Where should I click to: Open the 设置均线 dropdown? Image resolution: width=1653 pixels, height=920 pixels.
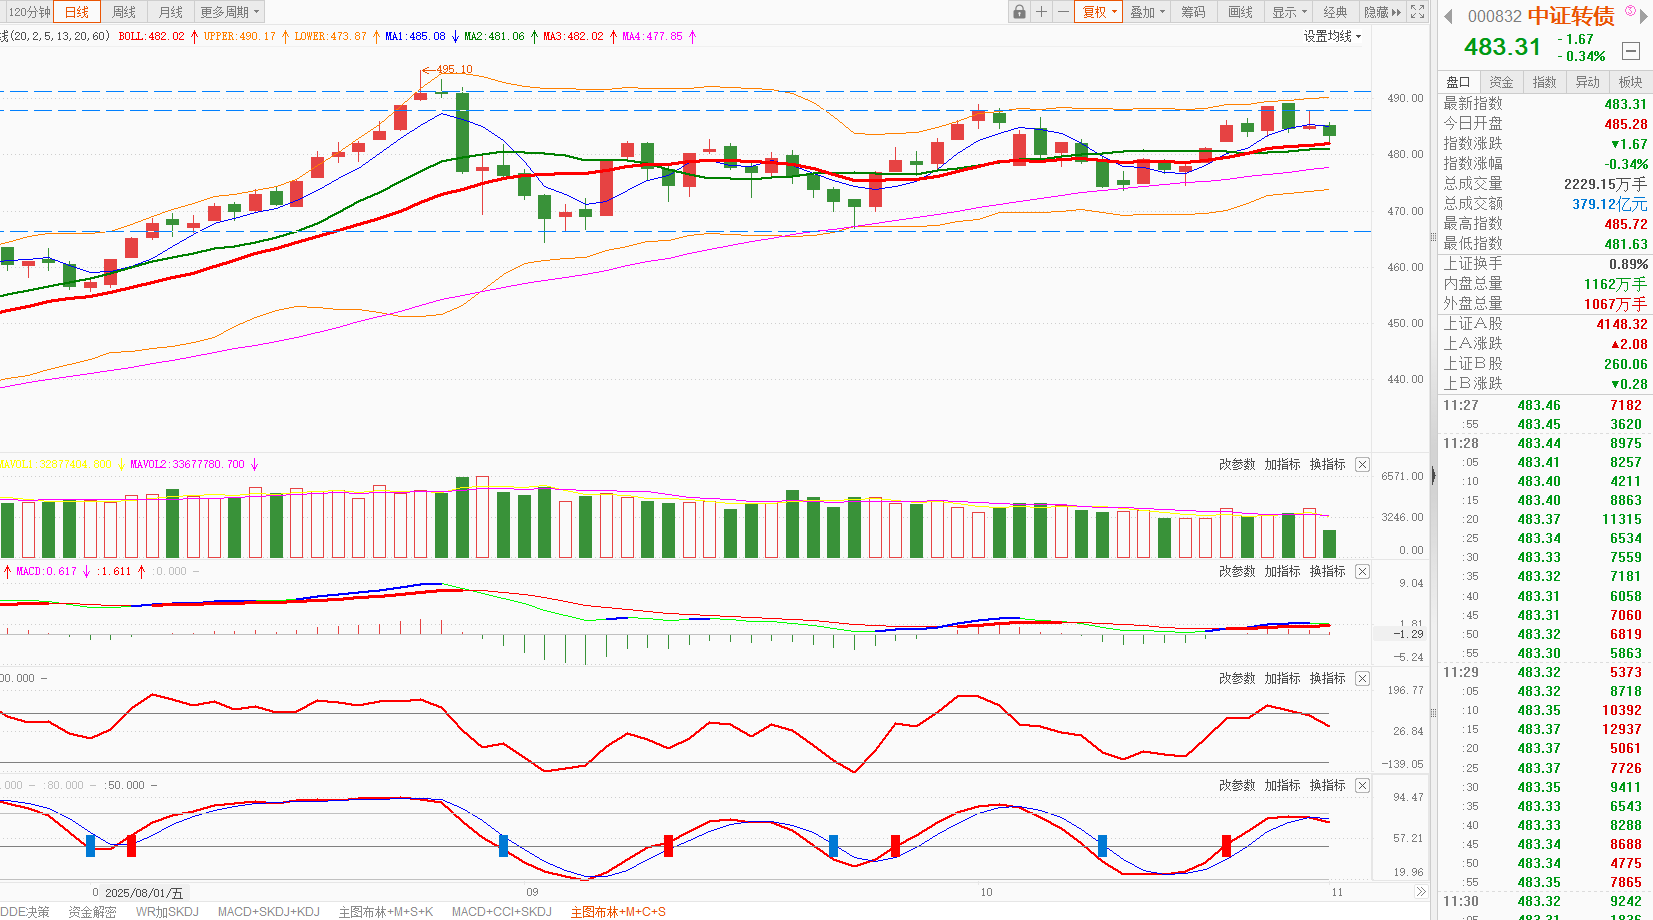(1332, 36)
